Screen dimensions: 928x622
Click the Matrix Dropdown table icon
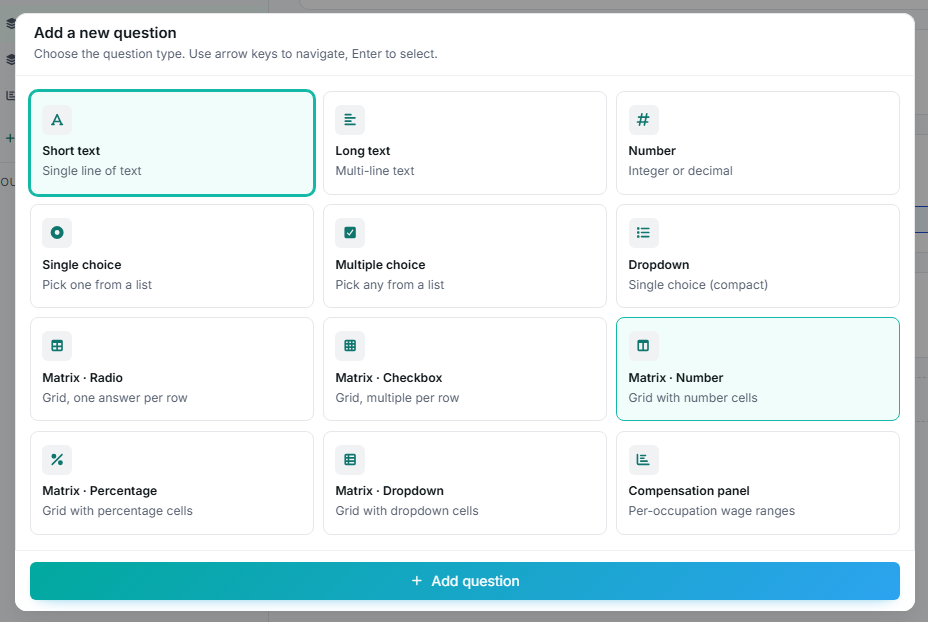[x=350, y=459]
